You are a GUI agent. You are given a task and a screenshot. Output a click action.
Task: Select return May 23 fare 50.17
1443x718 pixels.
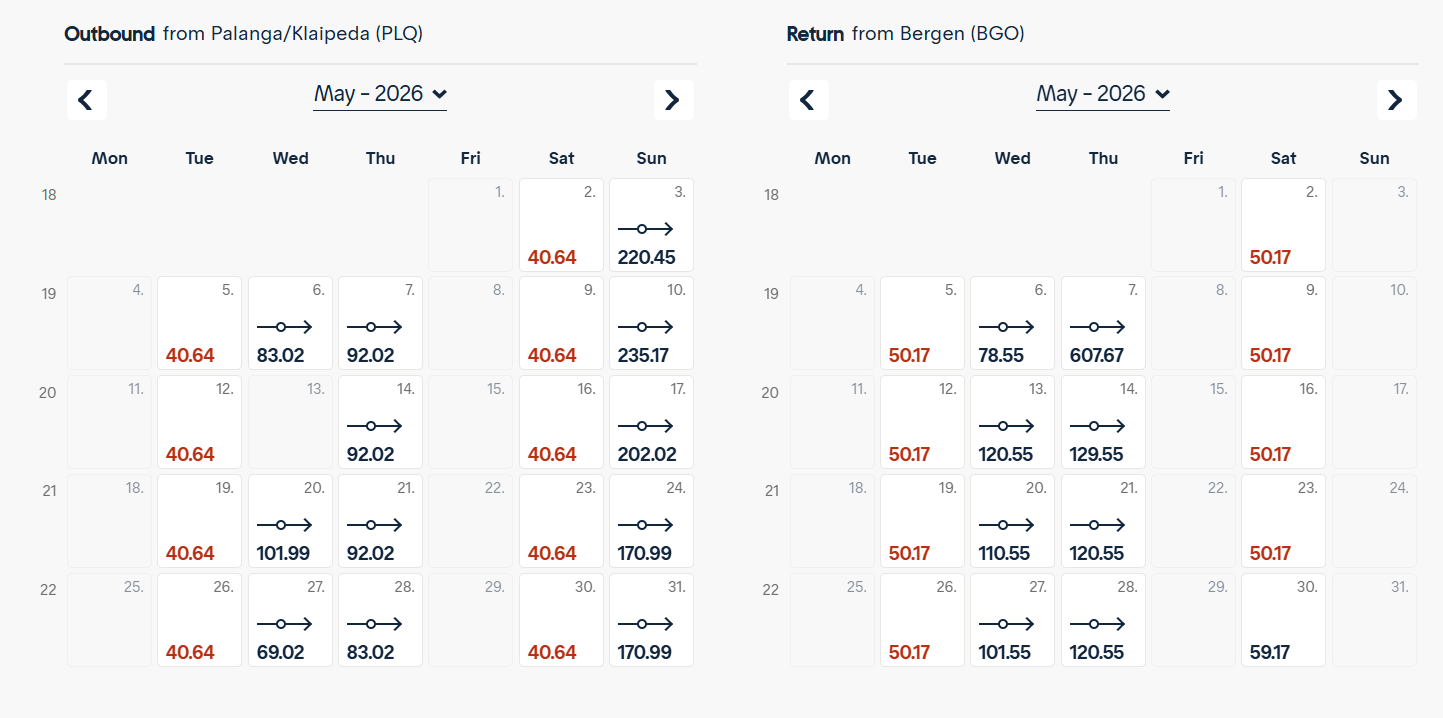(1283, 521)
